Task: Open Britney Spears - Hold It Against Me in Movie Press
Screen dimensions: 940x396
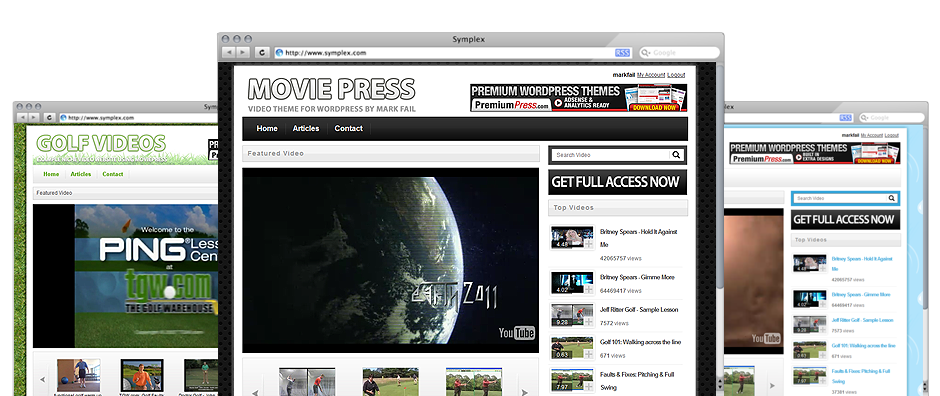Action: (x=638, y=238)
